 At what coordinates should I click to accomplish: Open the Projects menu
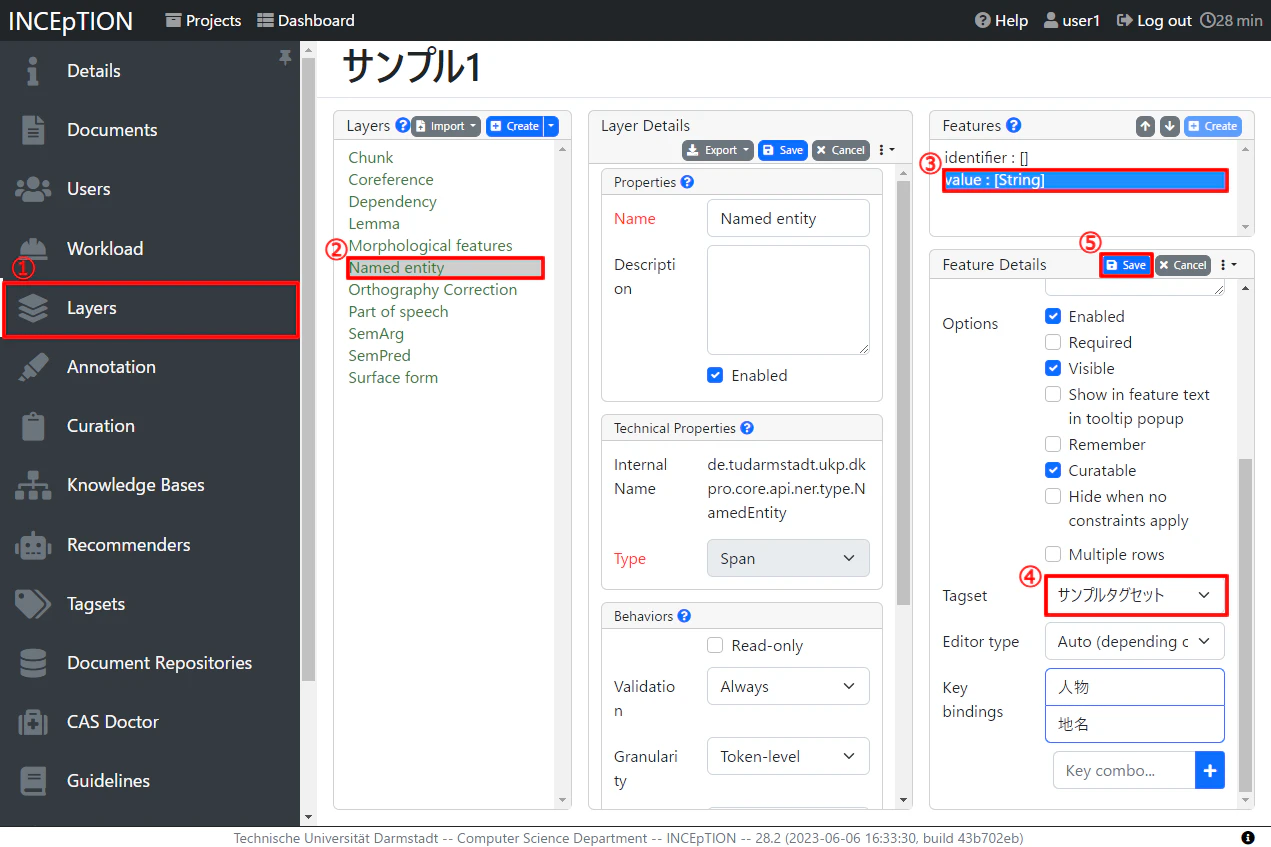pyautogui.click(x=203, y=20)
